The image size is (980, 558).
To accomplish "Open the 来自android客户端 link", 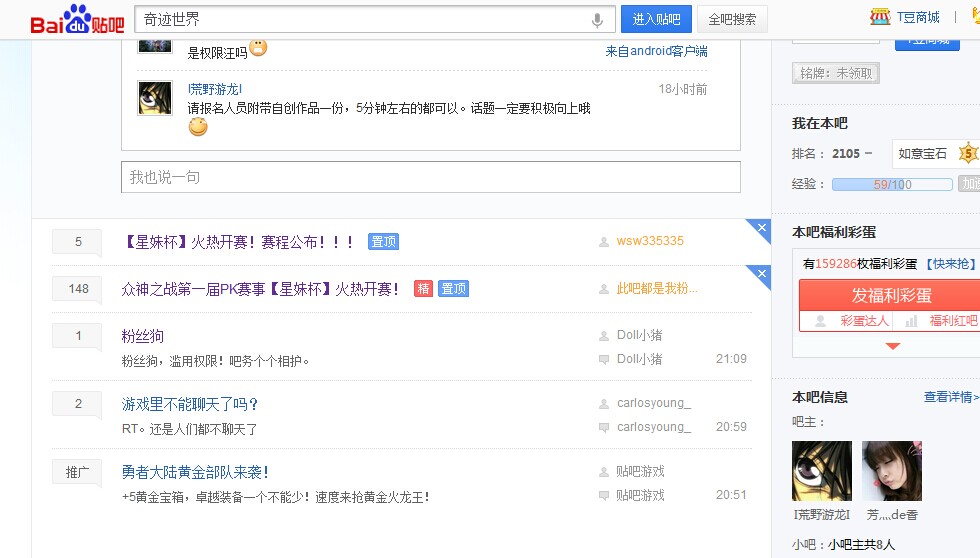I will click(656, 51).
